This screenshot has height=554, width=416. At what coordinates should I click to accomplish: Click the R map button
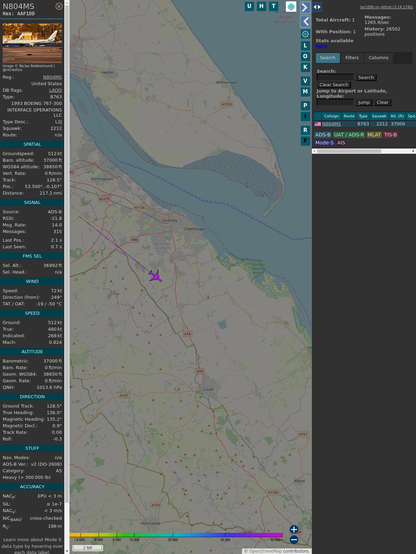[305, 130]
